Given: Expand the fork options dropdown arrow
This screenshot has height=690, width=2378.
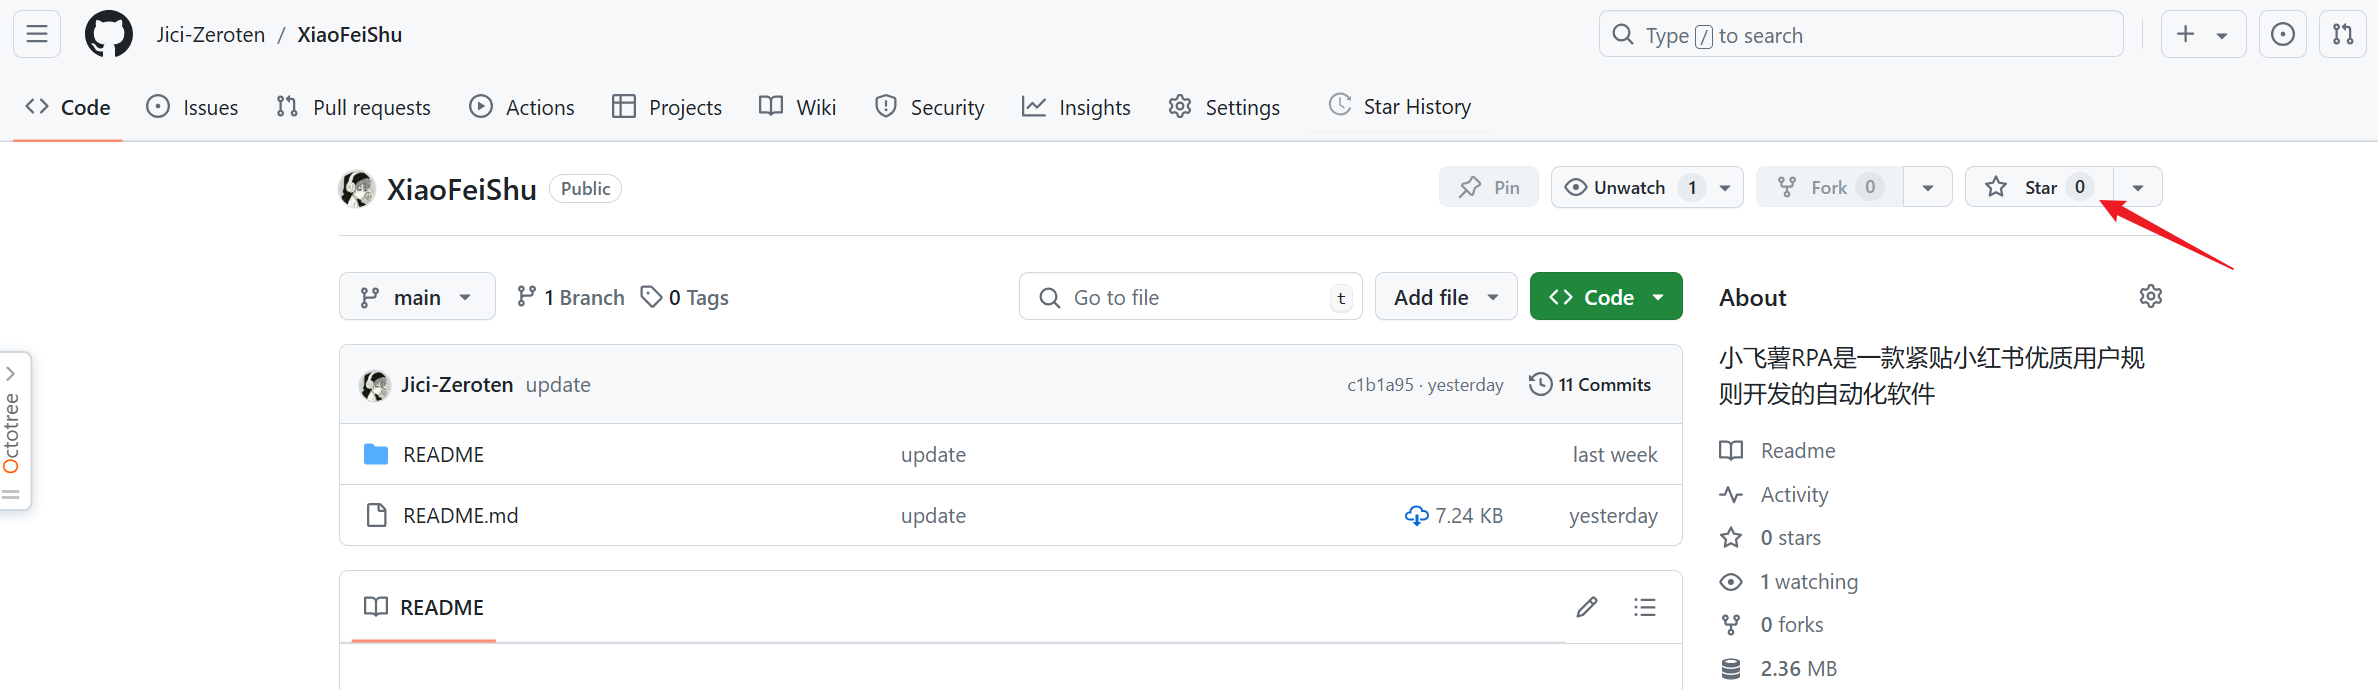Looking at the screenshot, I should pos(1928,187).
